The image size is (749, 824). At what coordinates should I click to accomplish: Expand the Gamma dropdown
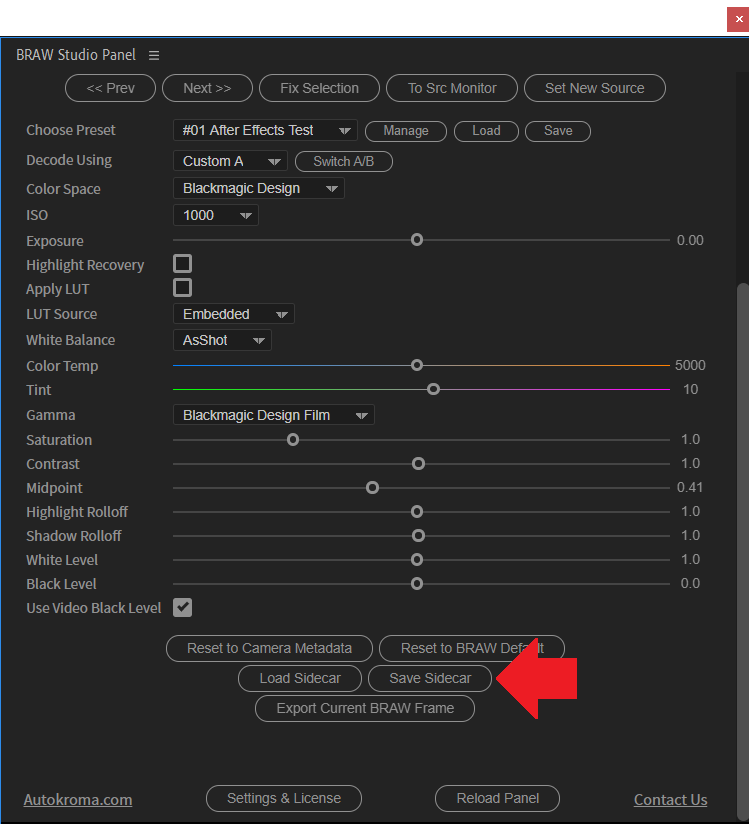pyautogui.click(x=273, y=415)
